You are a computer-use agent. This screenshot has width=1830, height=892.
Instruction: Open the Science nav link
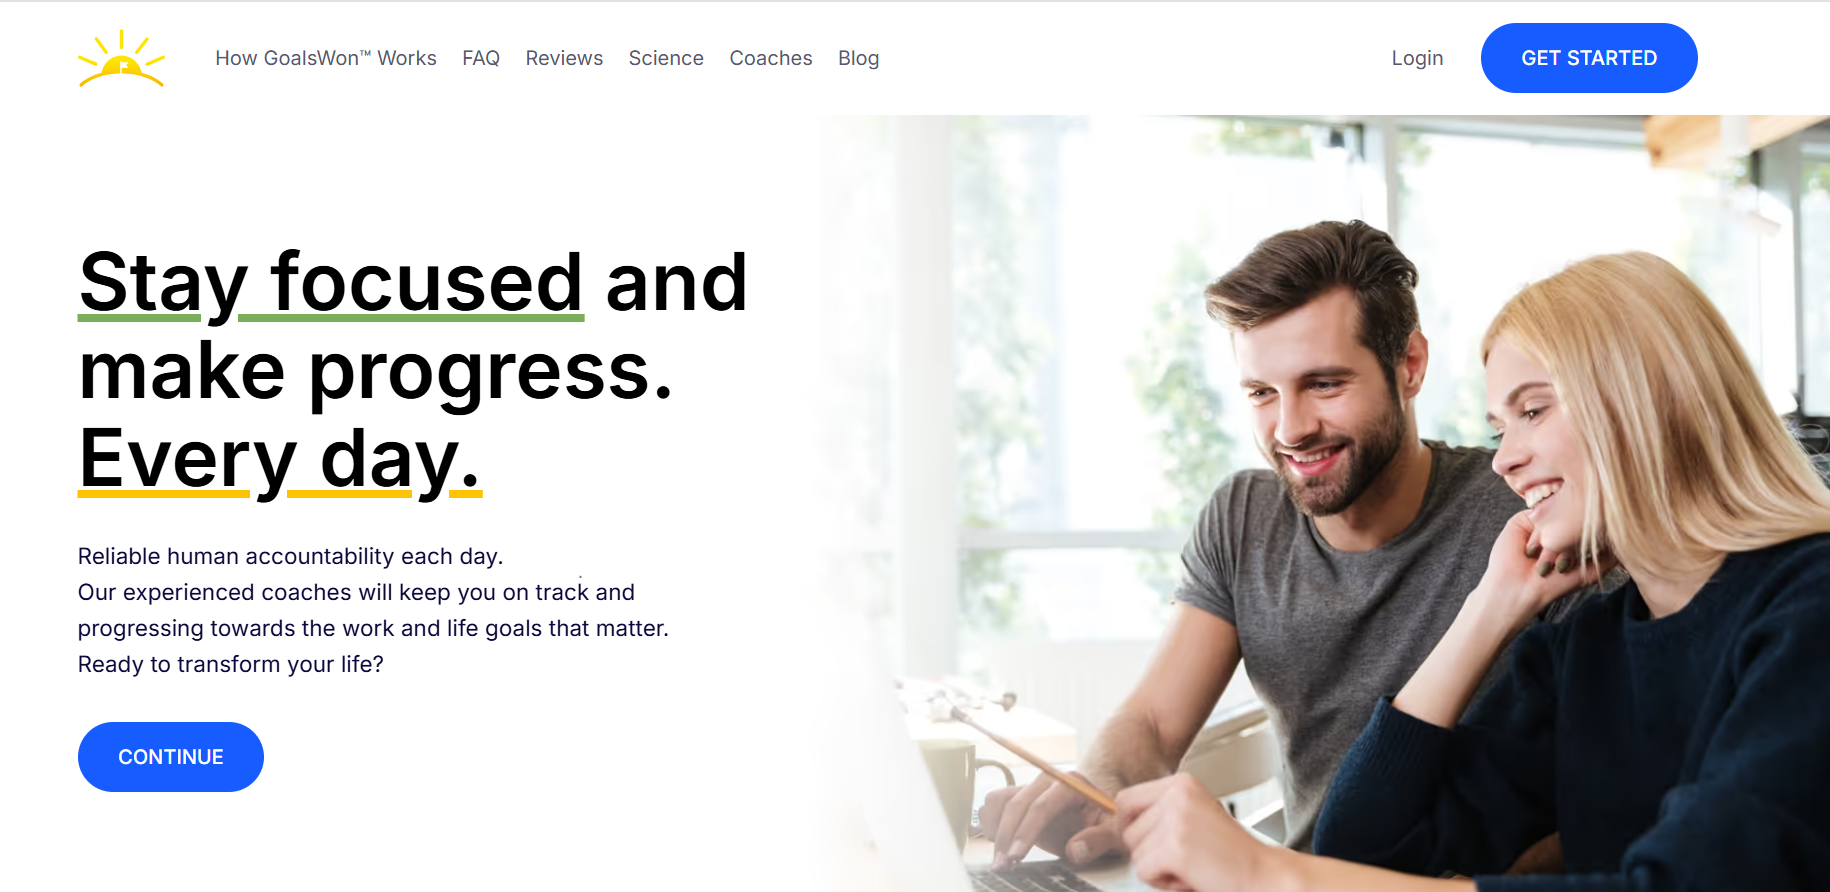coord(666,58)
